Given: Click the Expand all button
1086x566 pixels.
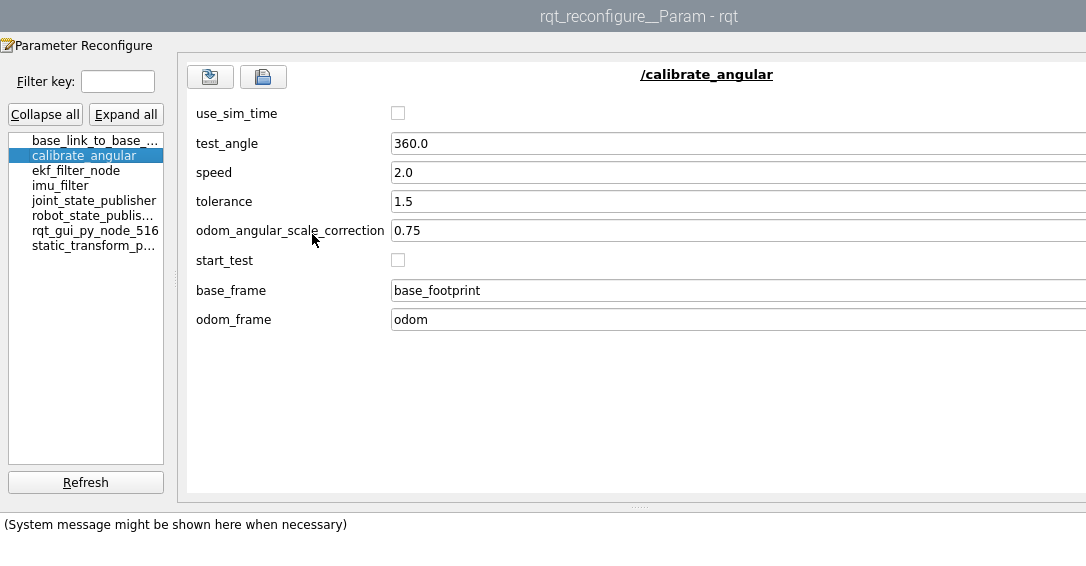Looking at the screenshot, I should point(126,114).
